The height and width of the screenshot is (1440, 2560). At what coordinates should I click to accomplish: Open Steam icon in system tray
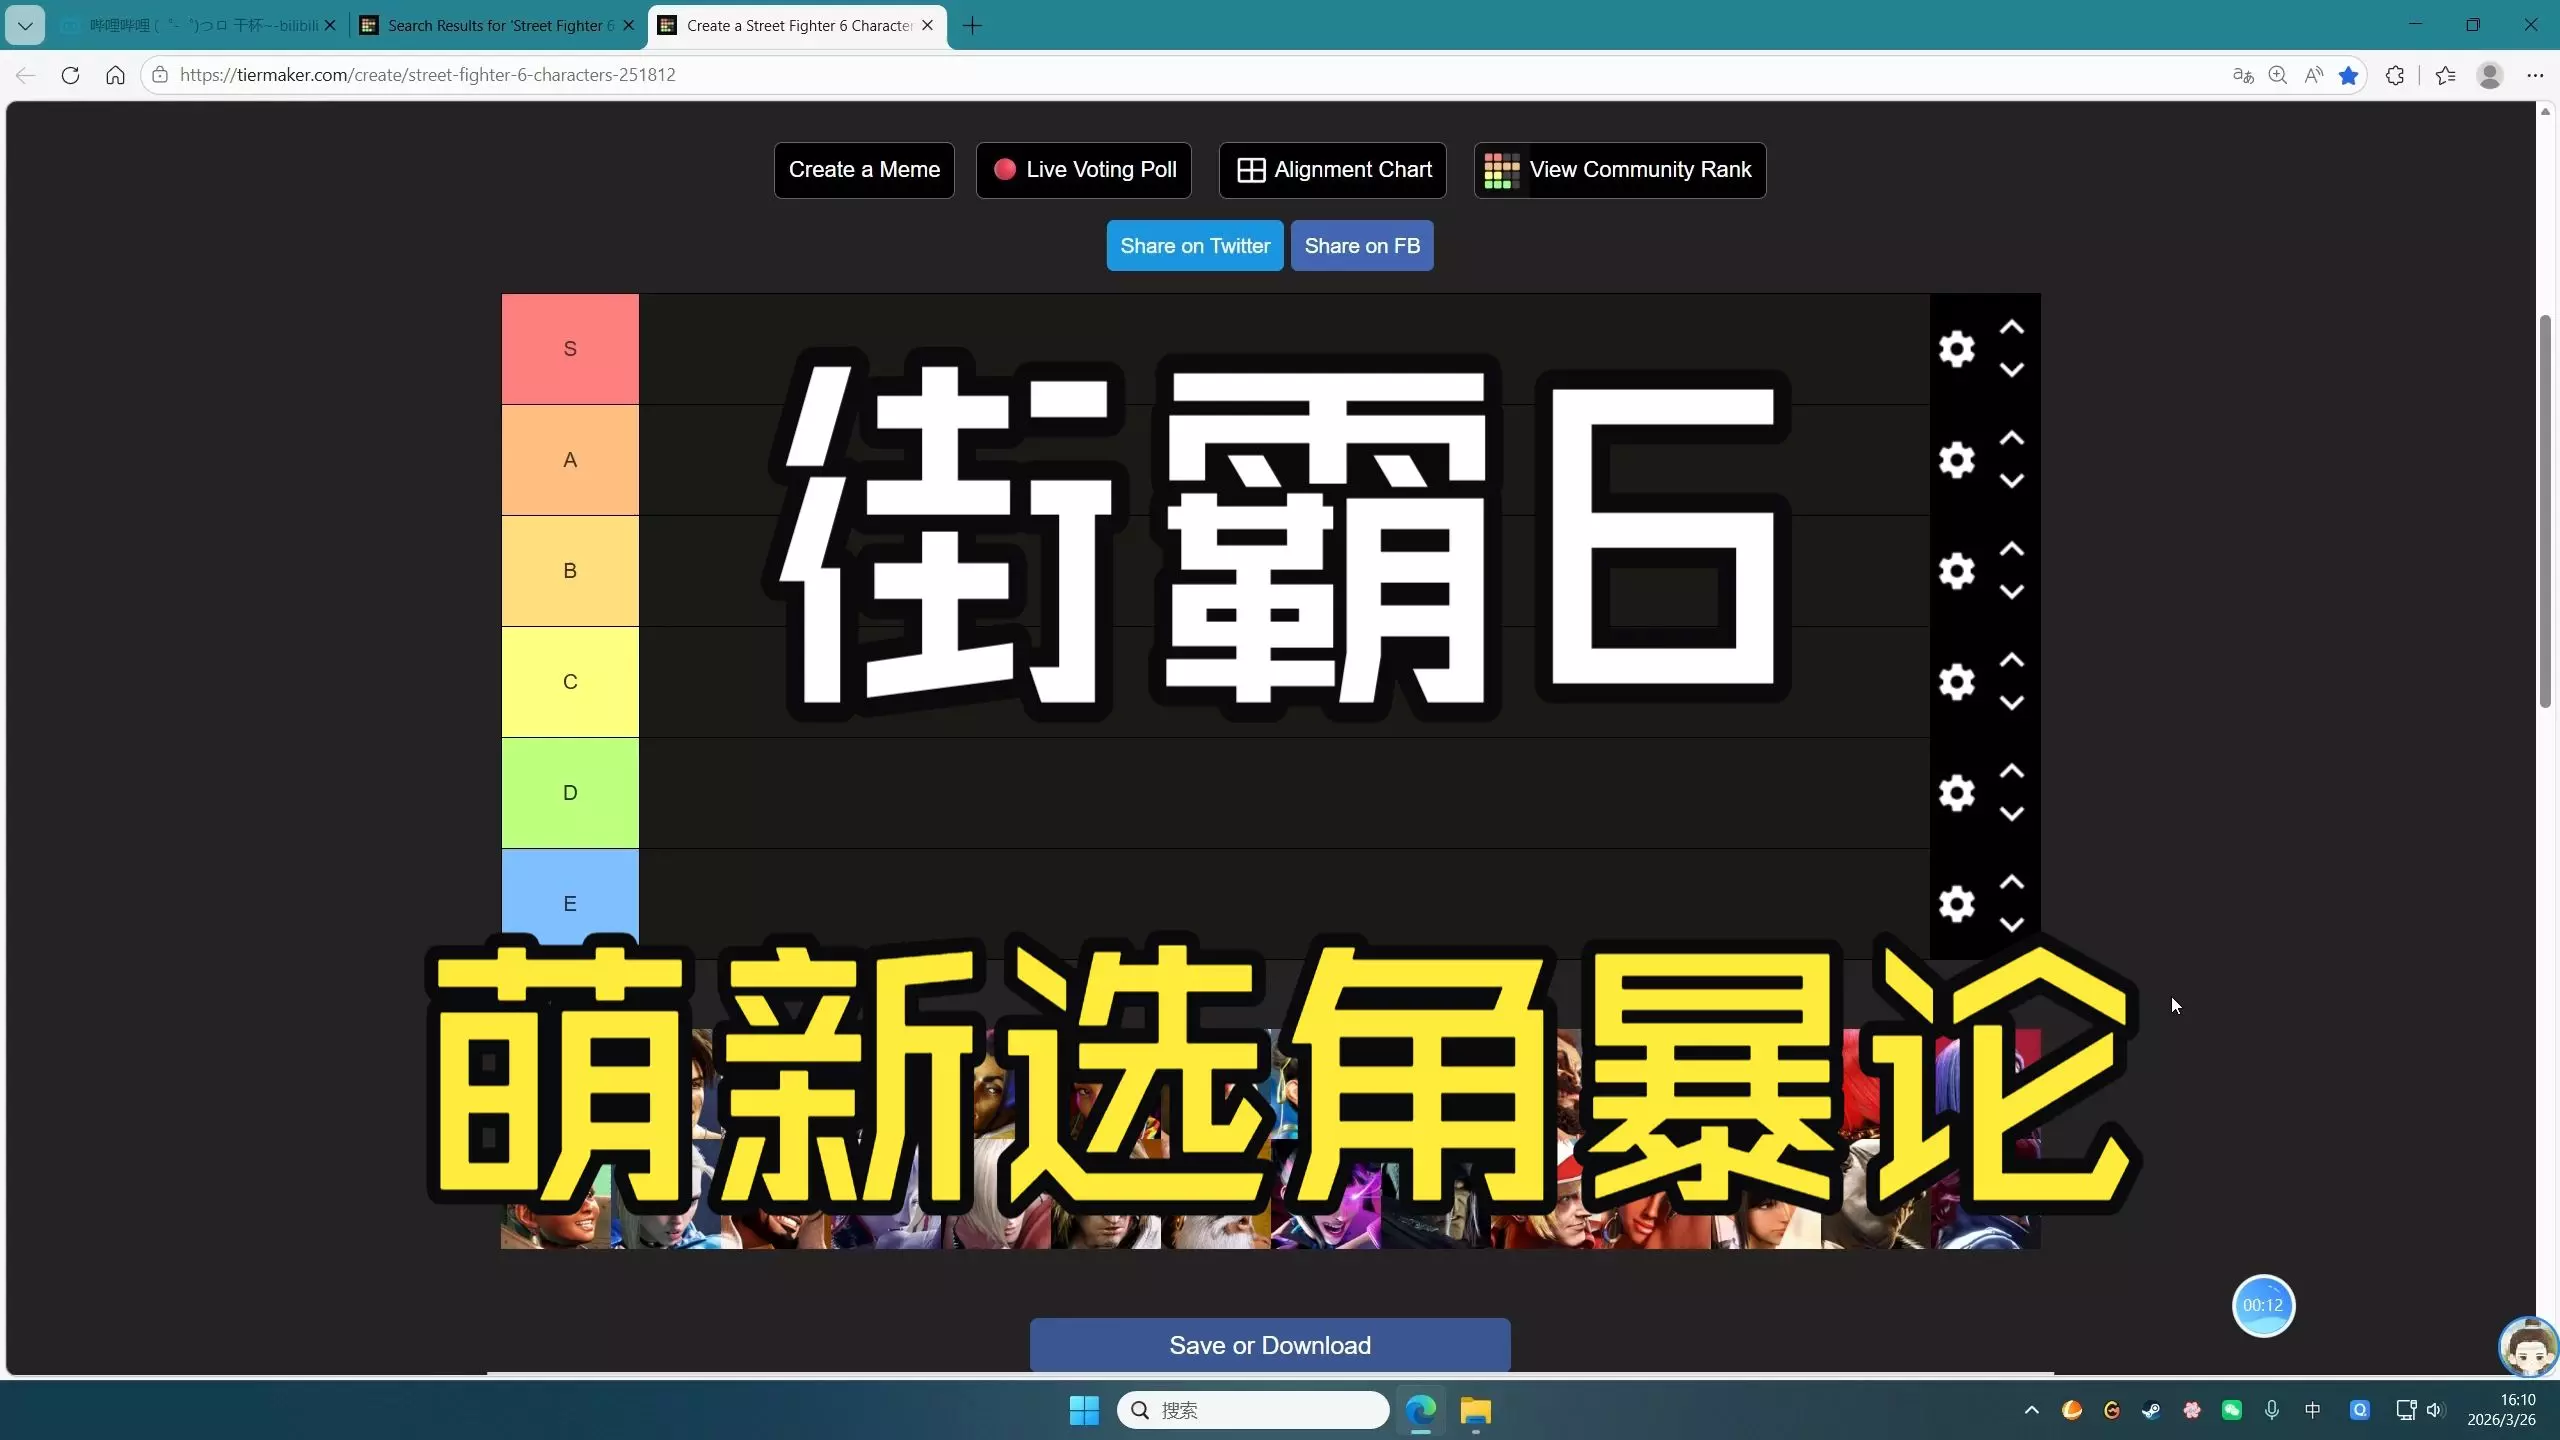click(x=2151, y=1410)
